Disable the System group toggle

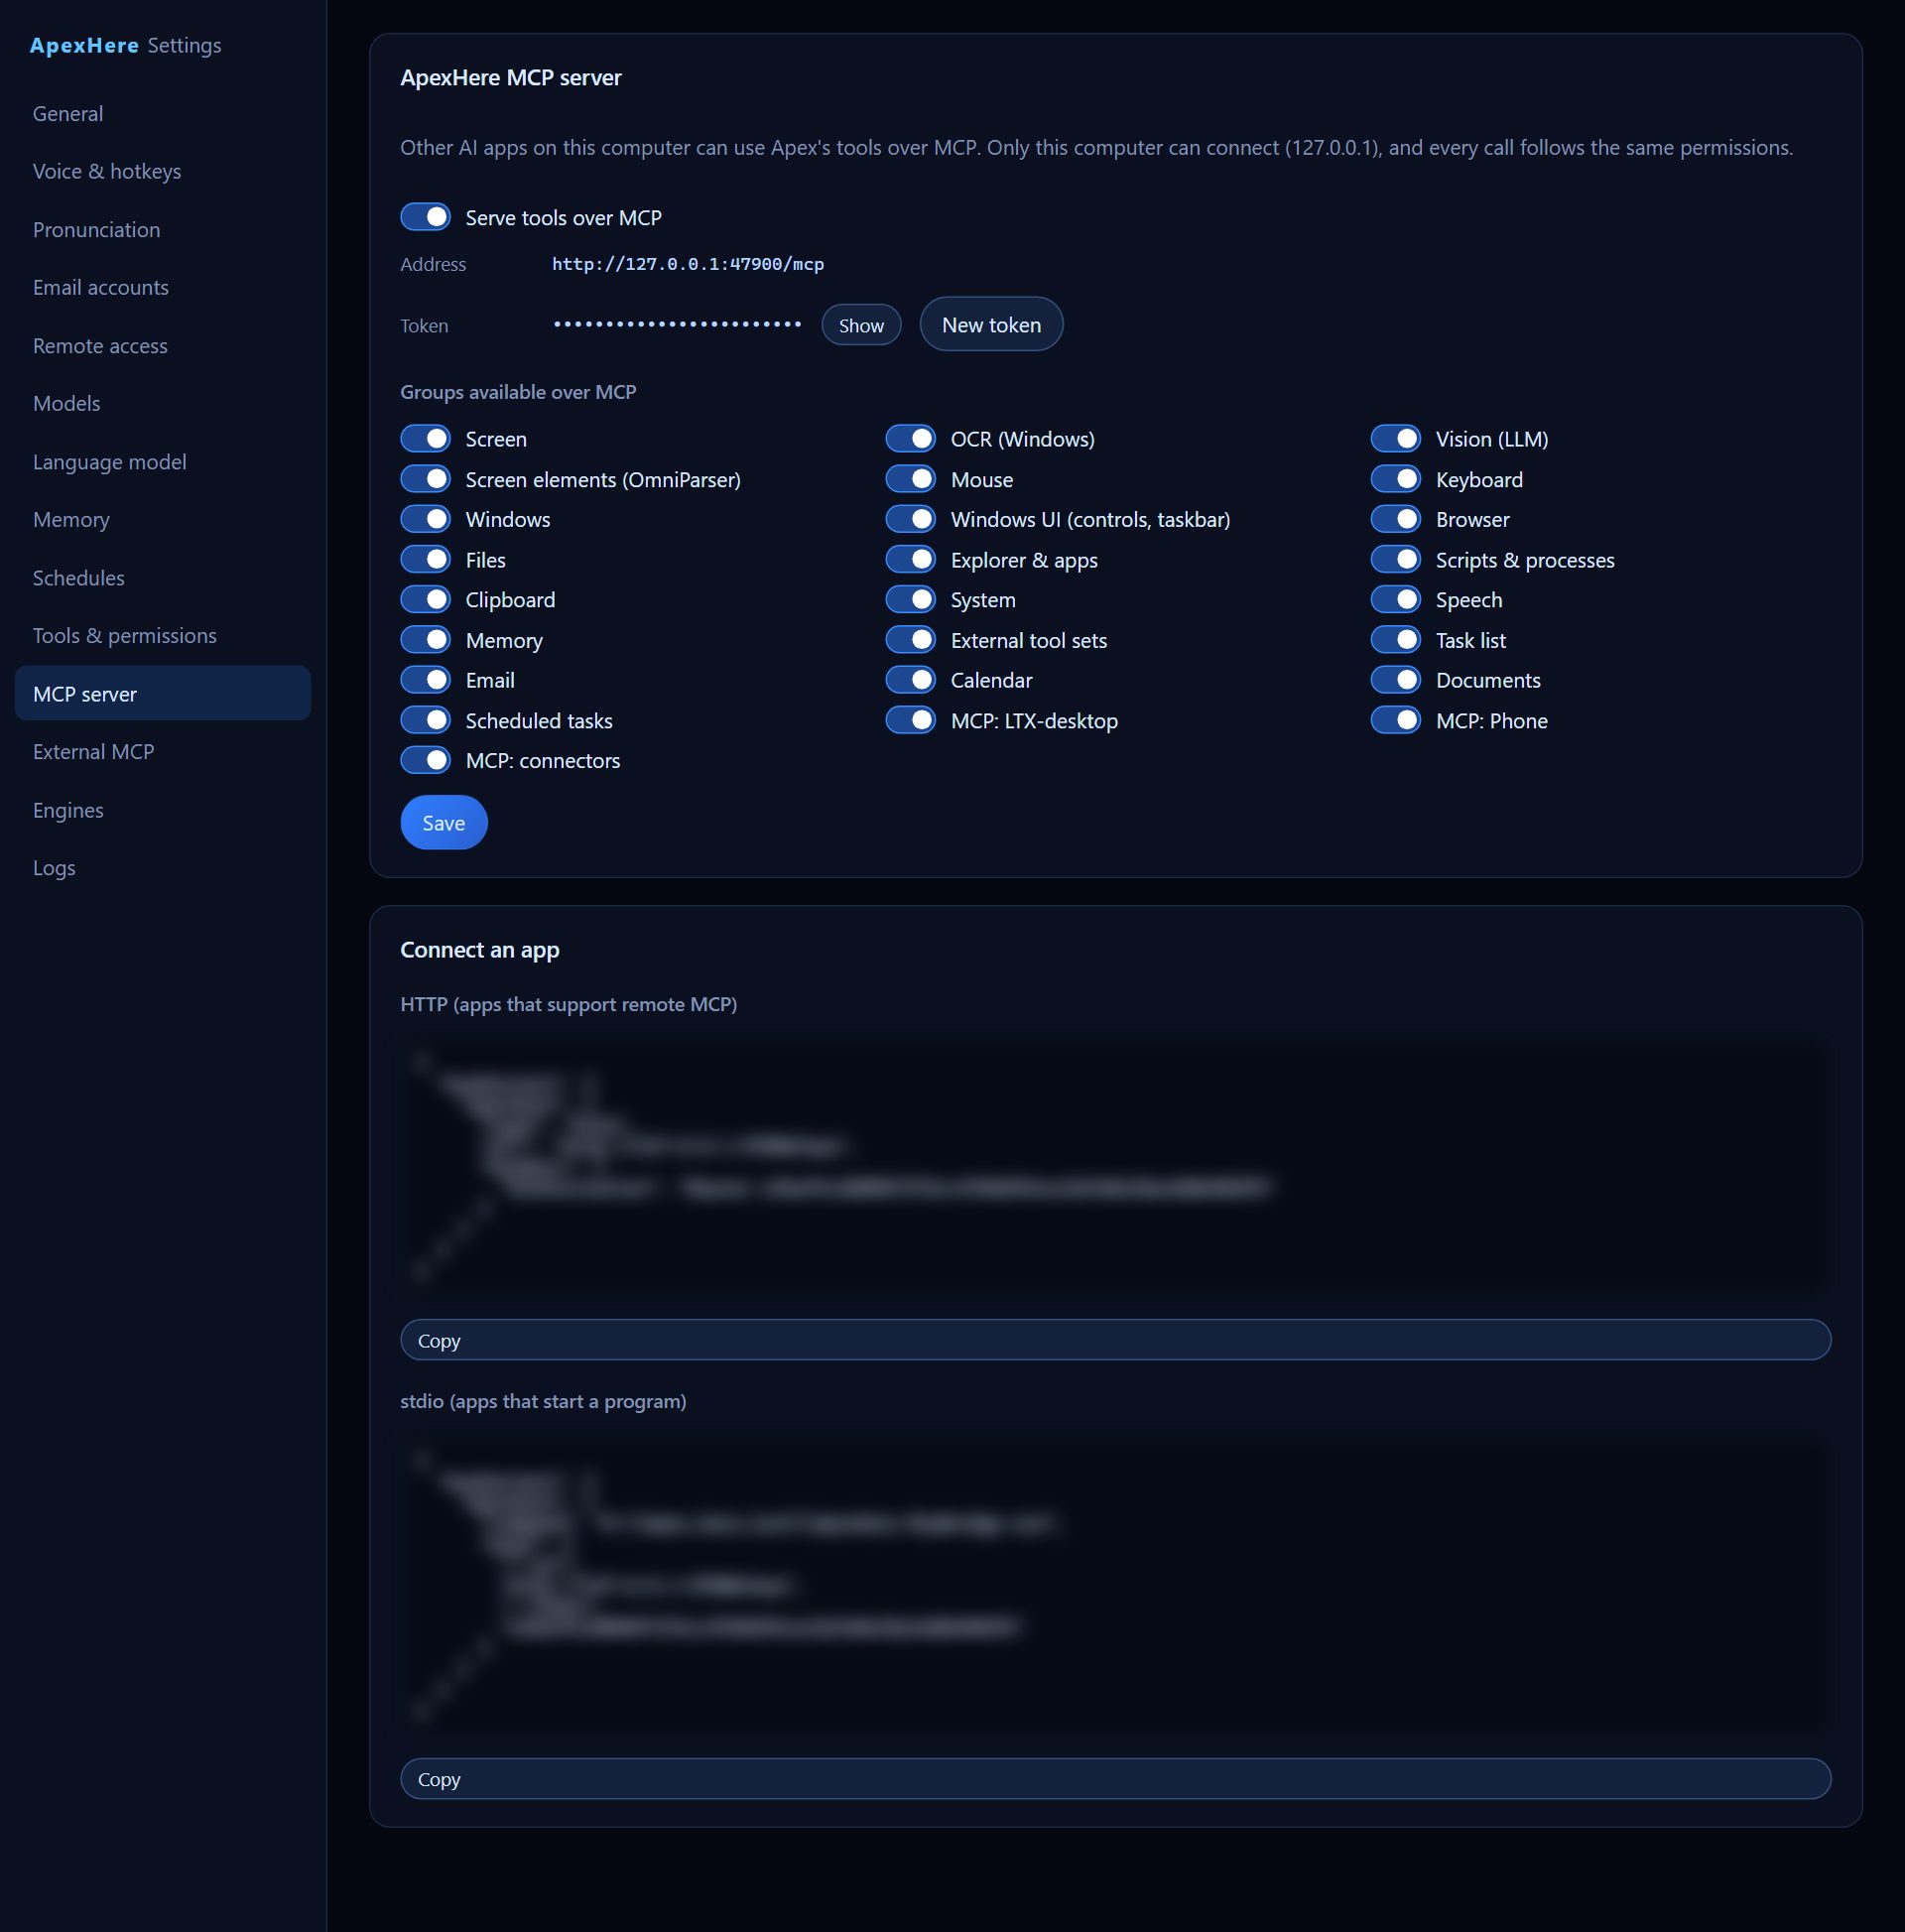tap(910, 600)
